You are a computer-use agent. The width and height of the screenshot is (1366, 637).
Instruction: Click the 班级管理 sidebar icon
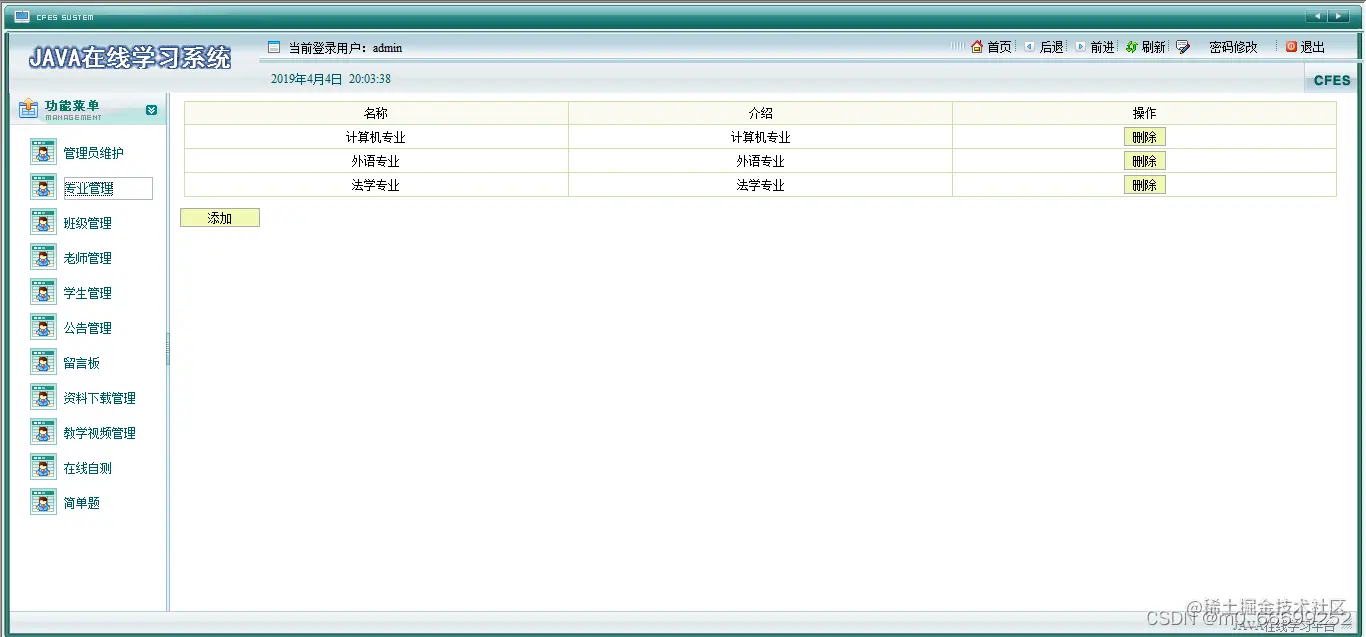(x=43, y=222)
